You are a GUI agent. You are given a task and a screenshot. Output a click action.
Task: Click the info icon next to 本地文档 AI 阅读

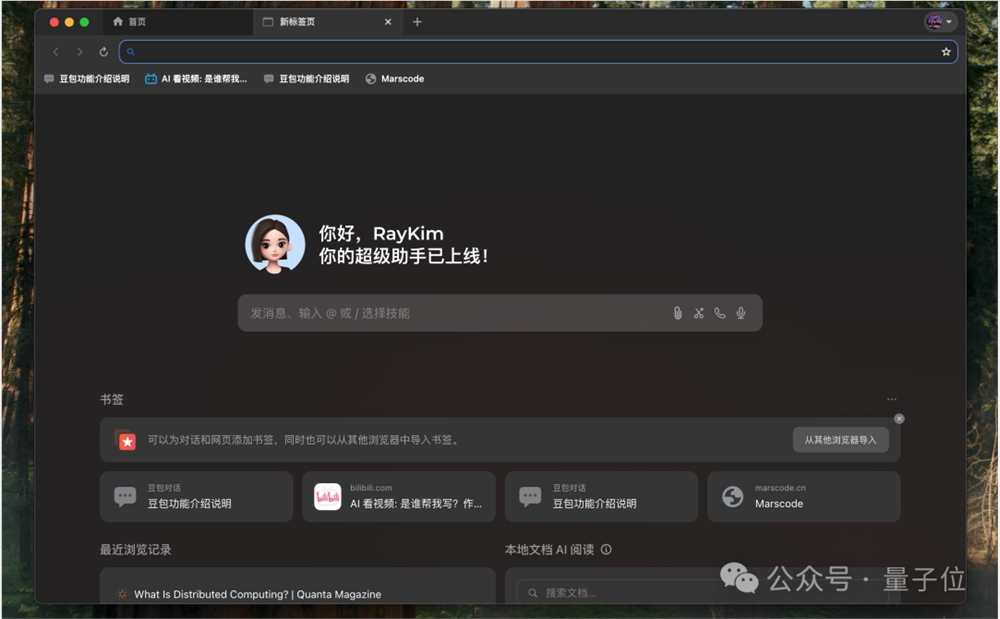(608, 548)
